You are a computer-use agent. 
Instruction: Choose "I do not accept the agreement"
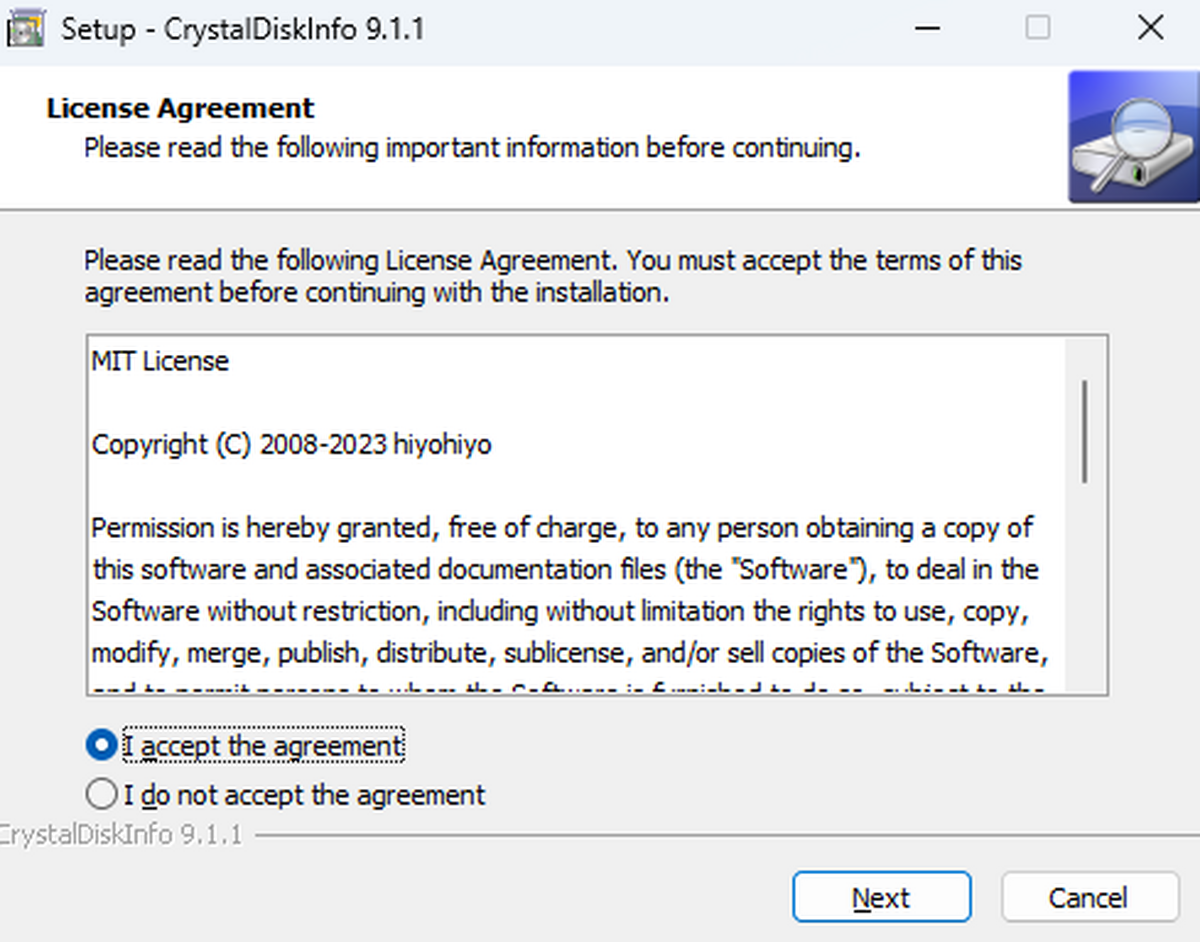coord(101,795)
